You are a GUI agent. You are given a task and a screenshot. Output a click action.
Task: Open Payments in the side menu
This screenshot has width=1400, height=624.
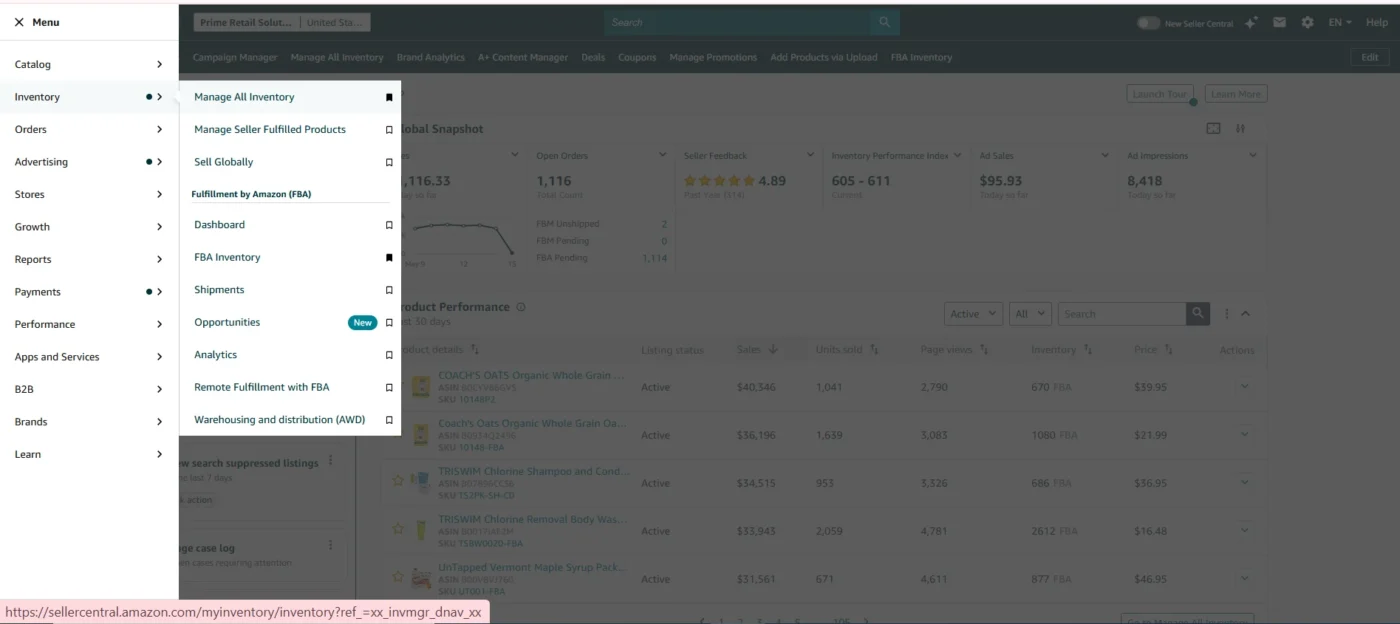pyautogui.click(x=89, y=292)
